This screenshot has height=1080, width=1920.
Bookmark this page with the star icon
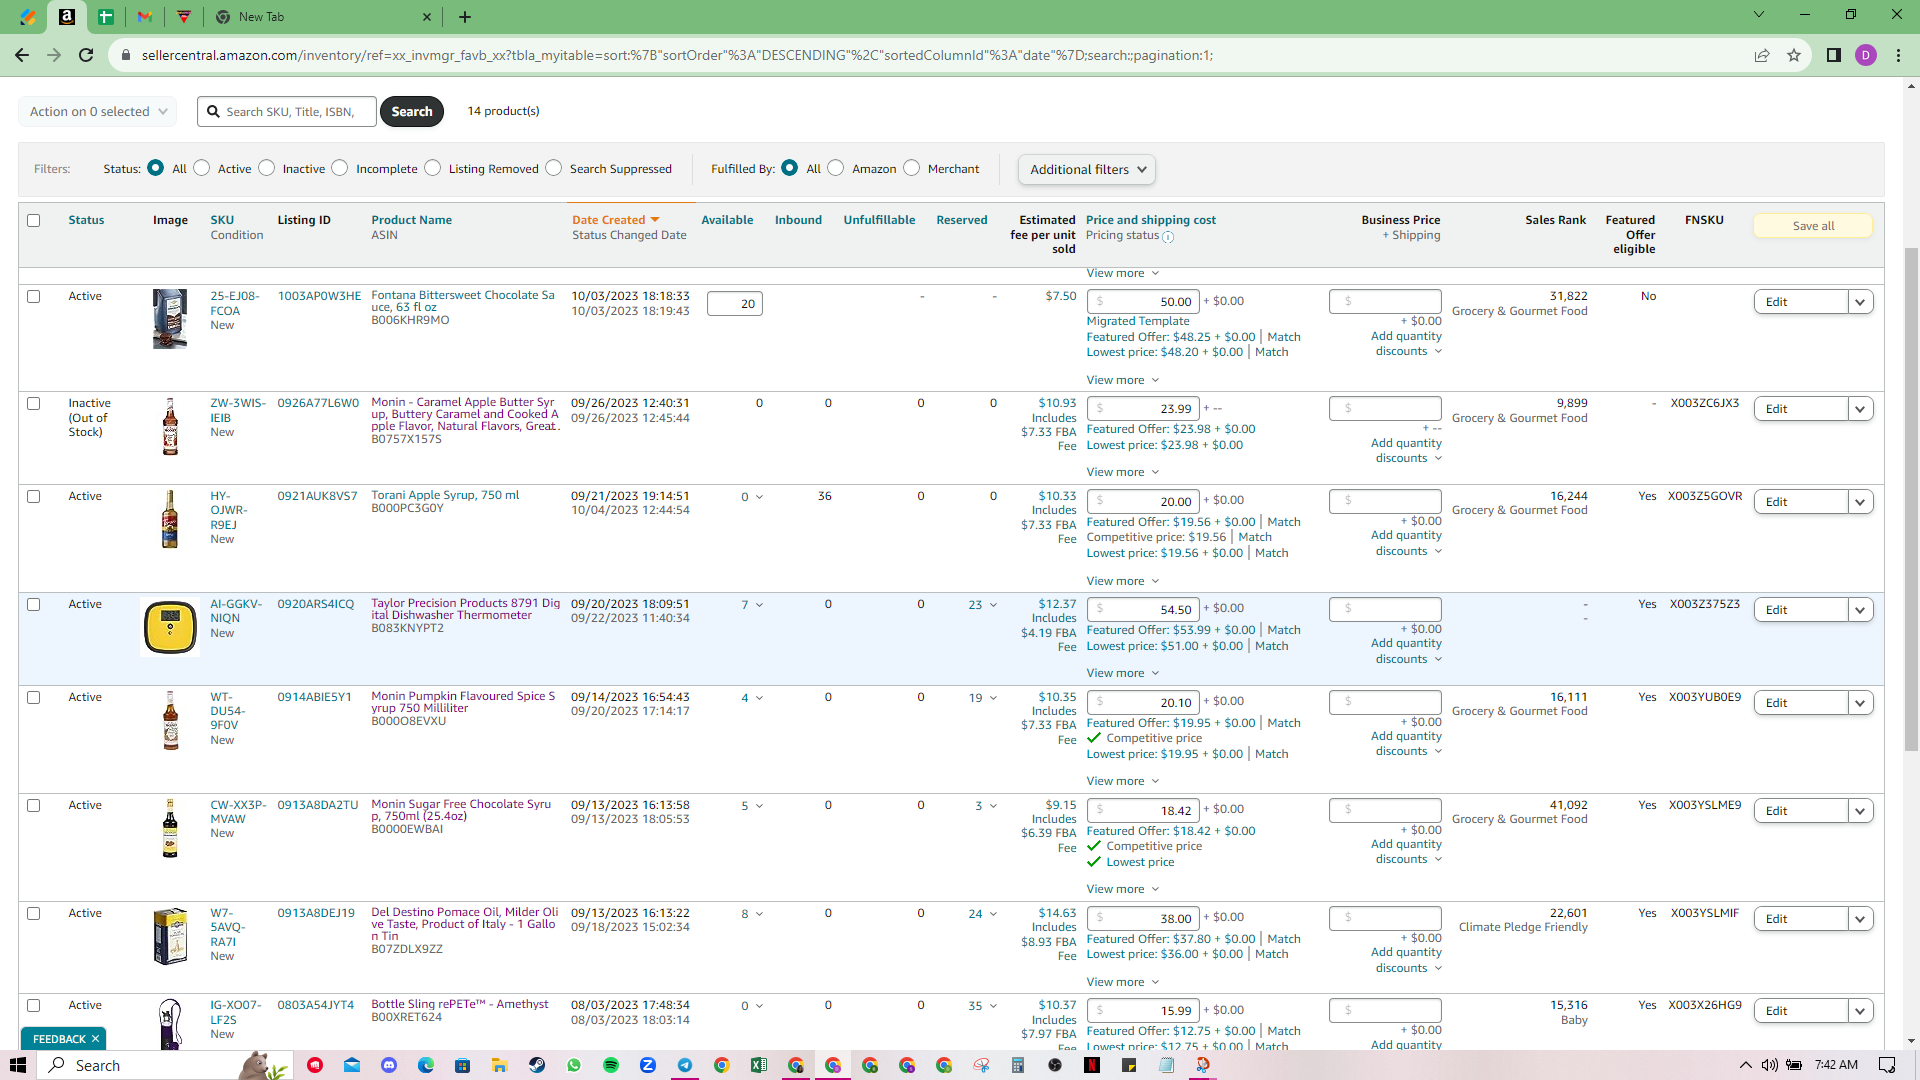[1794, 55]
